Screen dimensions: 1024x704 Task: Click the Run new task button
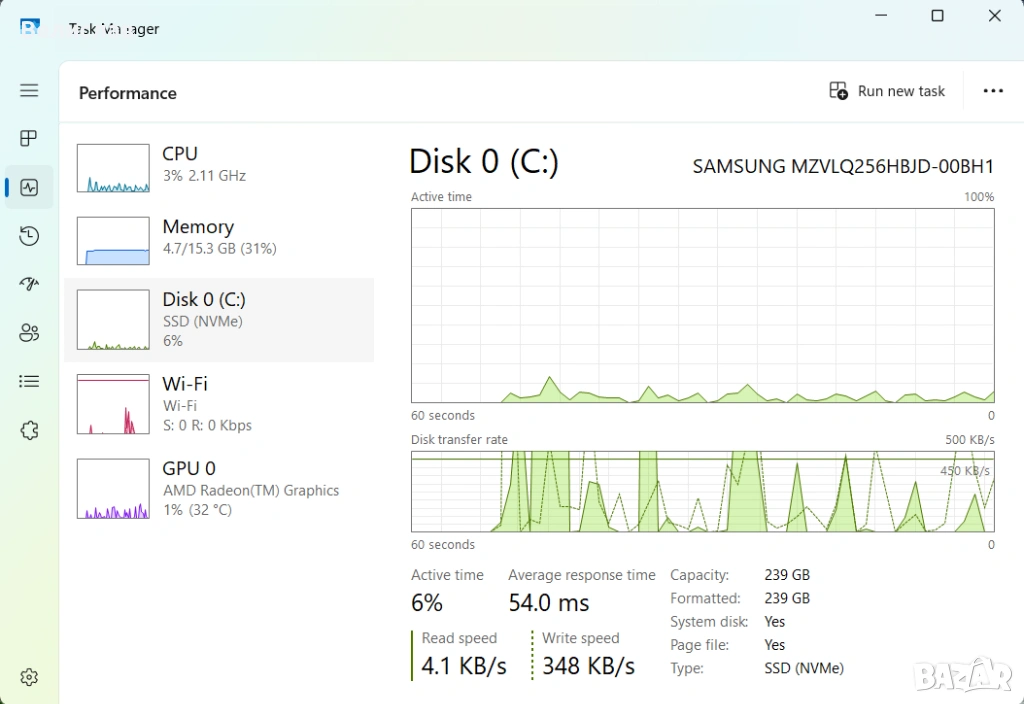click(x=887, y=91)
